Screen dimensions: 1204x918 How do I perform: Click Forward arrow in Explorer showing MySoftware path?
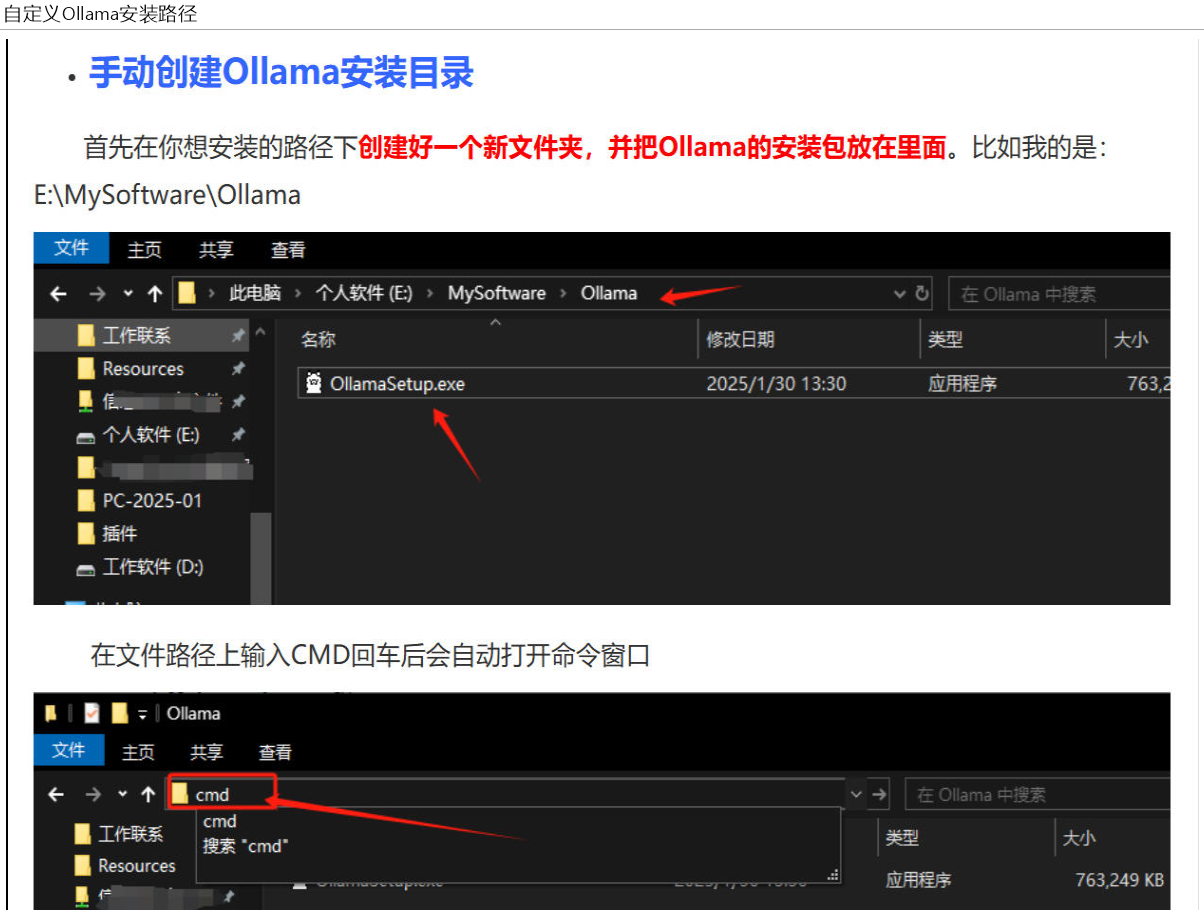coord(96,294)
